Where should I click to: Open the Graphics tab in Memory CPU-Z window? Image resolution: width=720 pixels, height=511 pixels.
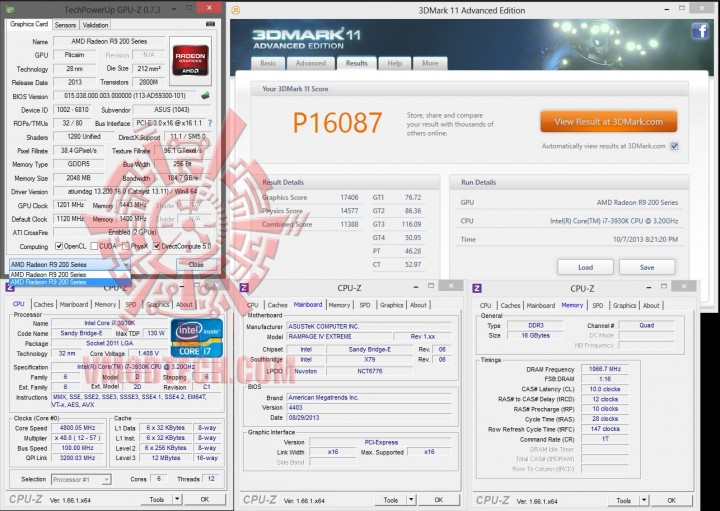click(624, 305)
